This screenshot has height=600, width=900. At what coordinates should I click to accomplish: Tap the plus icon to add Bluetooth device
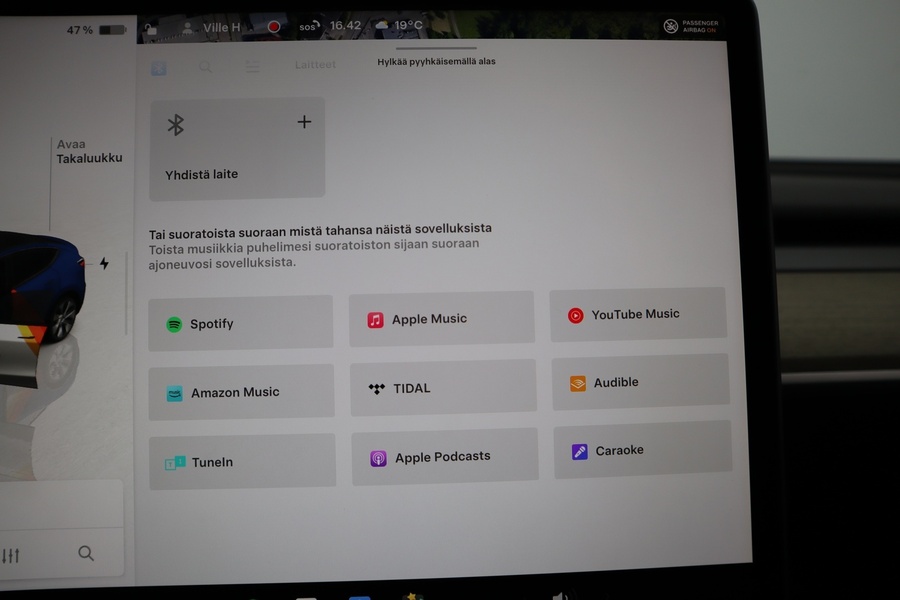304,122
